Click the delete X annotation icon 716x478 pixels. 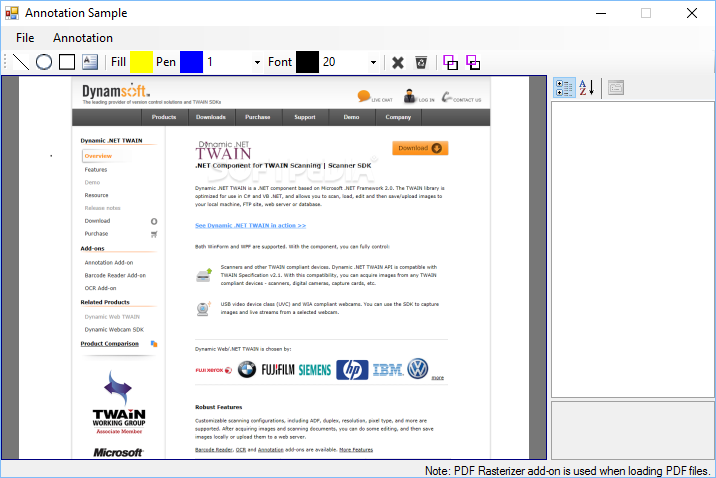398,63
